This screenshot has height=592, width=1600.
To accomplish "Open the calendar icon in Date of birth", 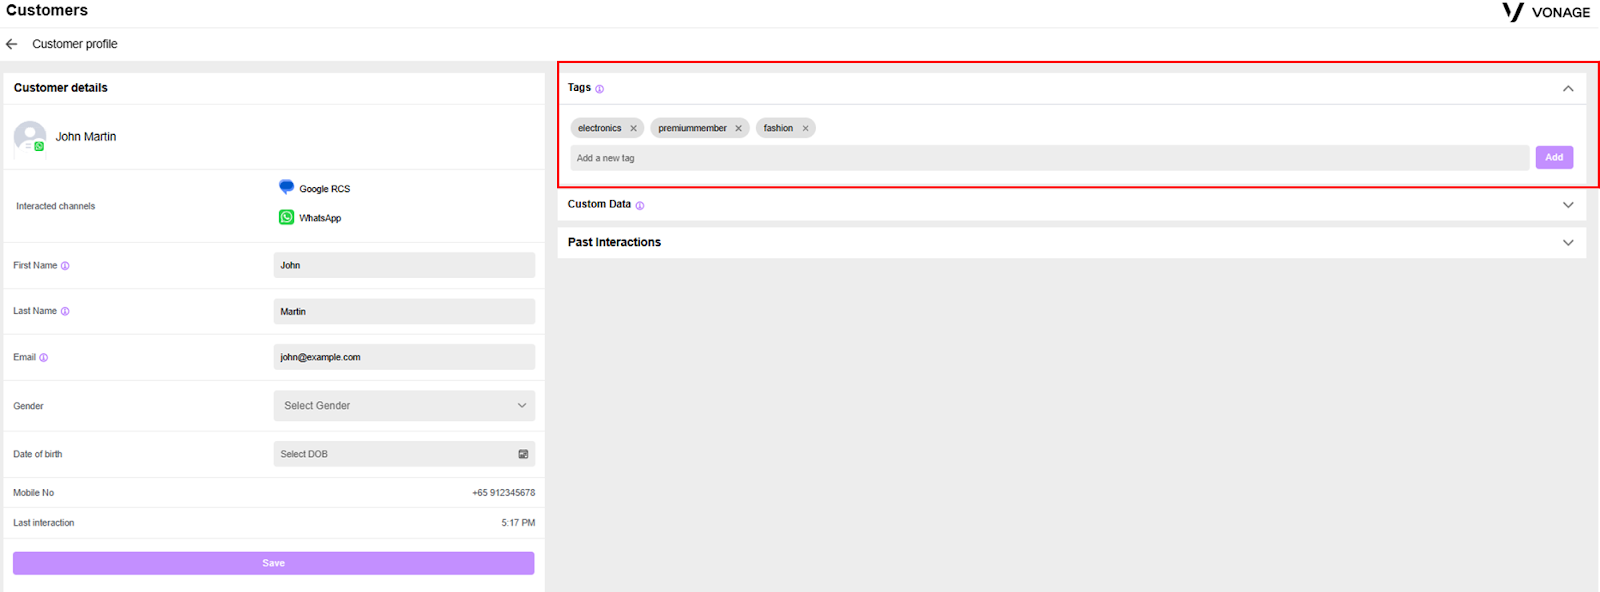I will (523, 454).
